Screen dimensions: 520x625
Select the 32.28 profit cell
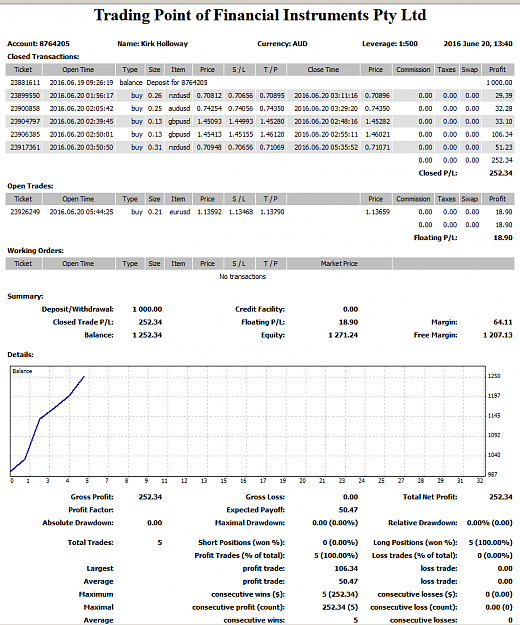coord(504,108)
